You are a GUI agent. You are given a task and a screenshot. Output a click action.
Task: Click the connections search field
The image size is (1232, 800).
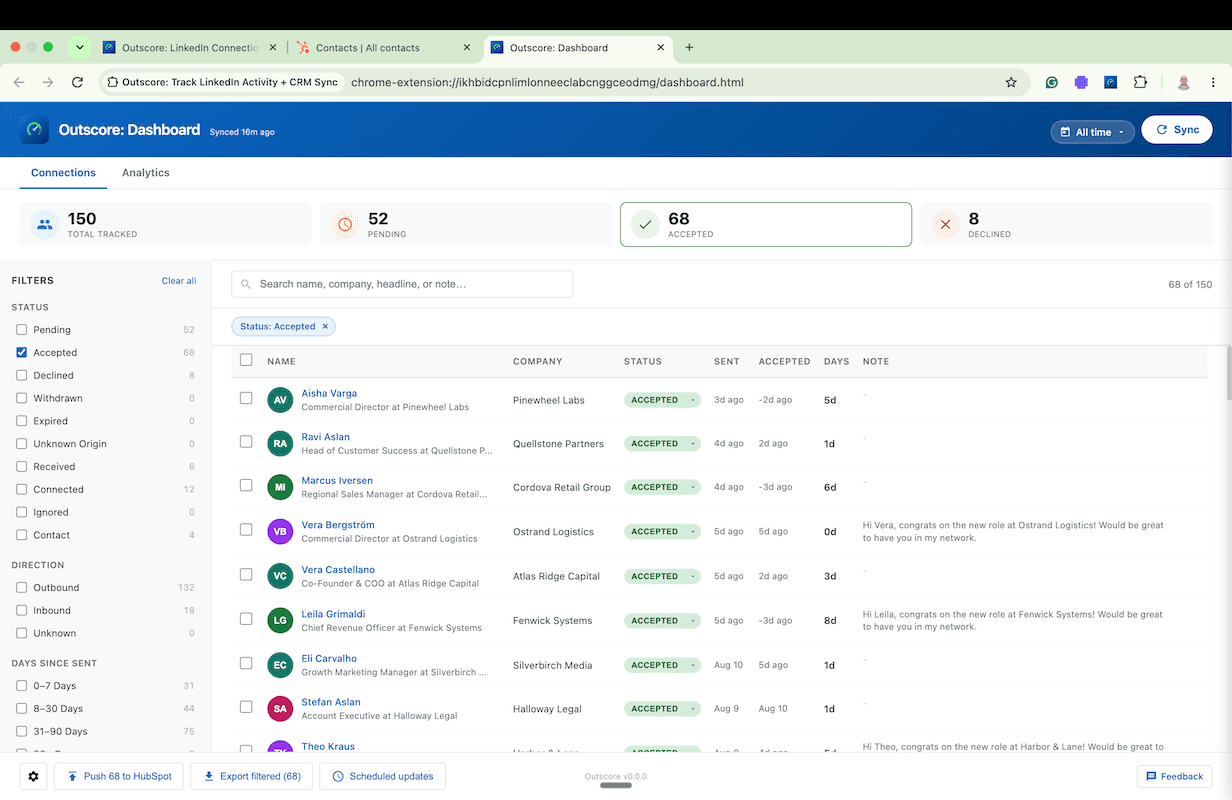click(x=402, y=284)
